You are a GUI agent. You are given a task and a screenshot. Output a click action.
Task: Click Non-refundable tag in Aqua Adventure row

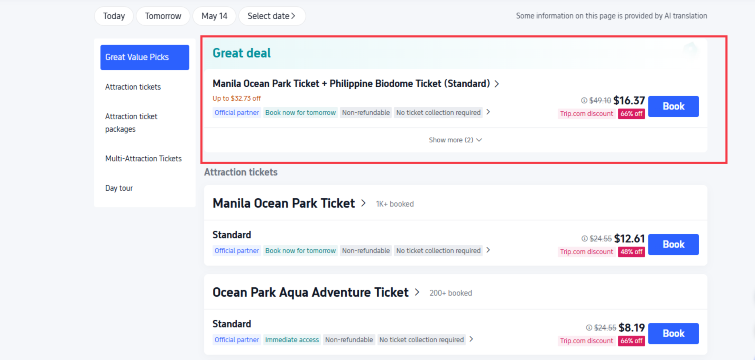349,340
